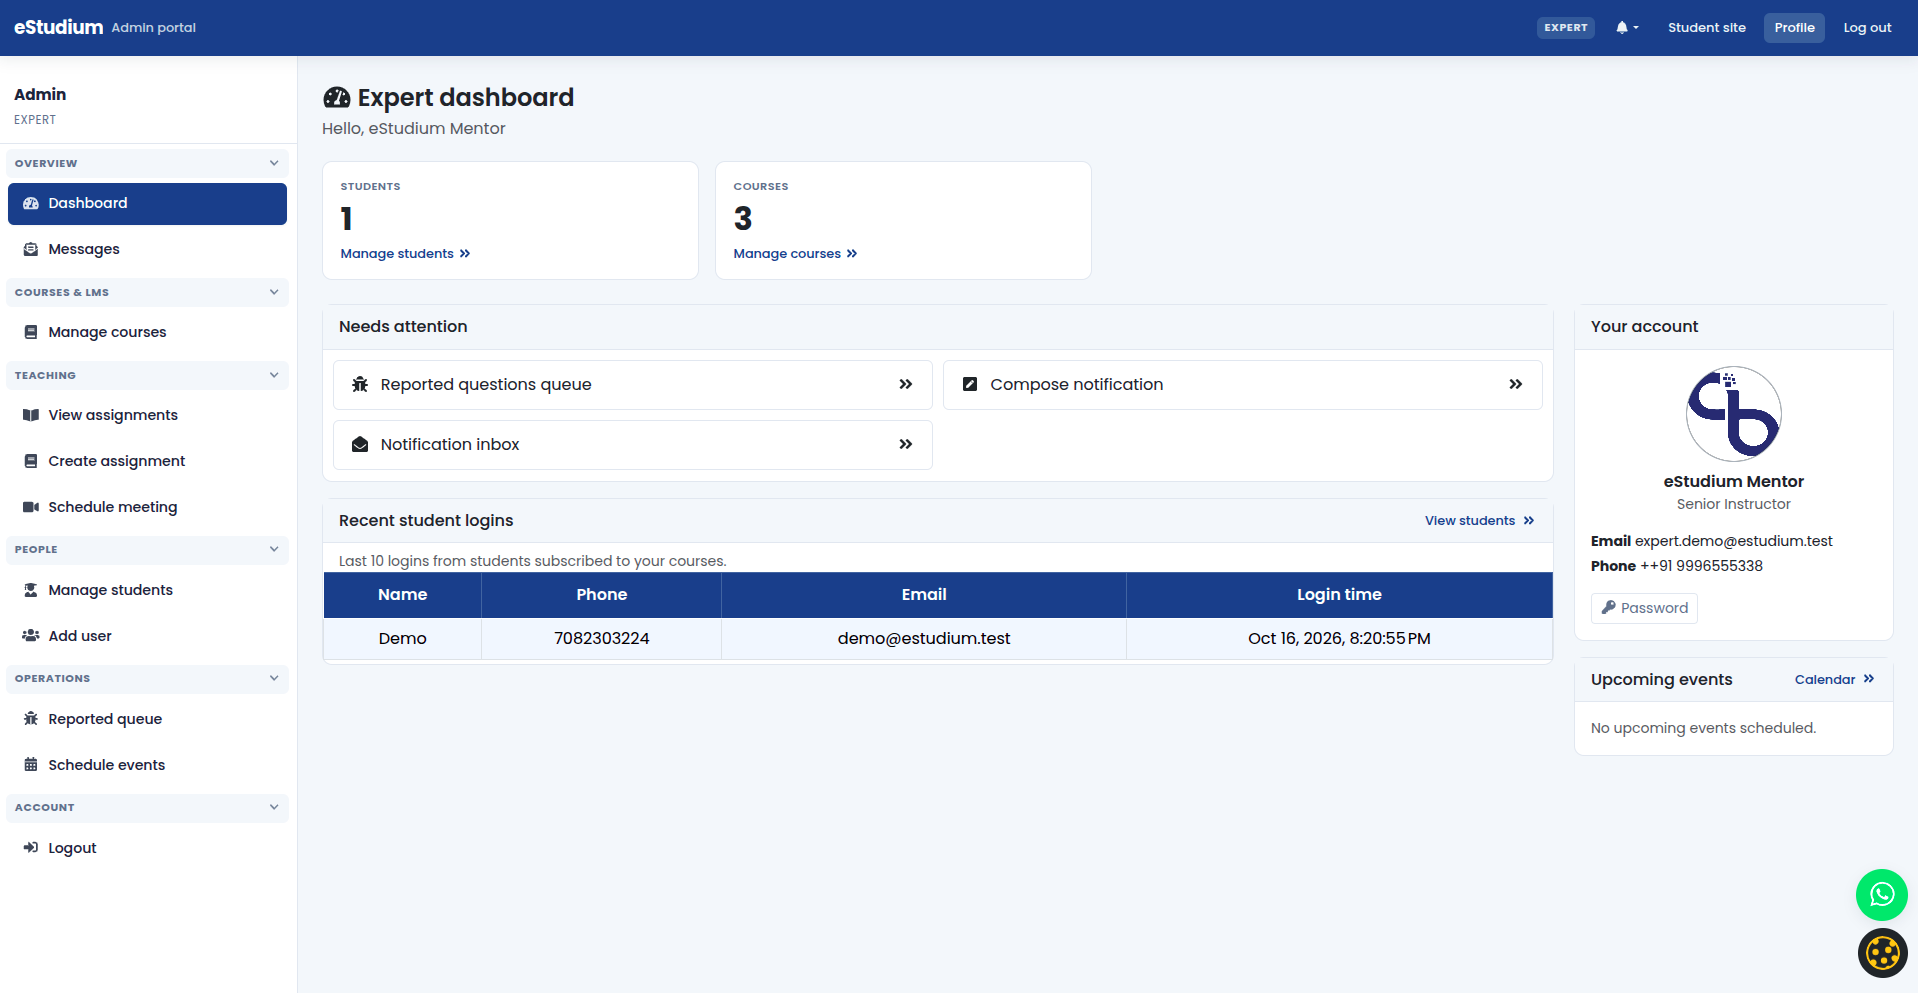Image resolution: width=1918 pixels, height=993 pixels.
Task: Click the Login time column header
Action: (x=1339, y=594)
